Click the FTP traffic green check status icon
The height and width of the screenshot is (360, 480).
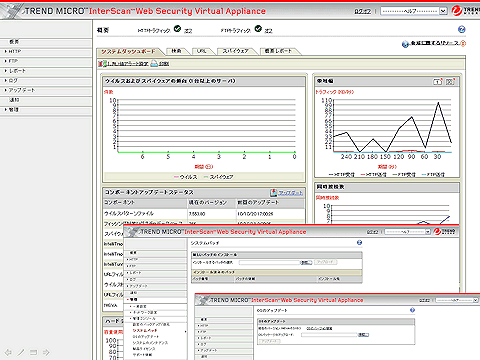click(x=258, y=29)
